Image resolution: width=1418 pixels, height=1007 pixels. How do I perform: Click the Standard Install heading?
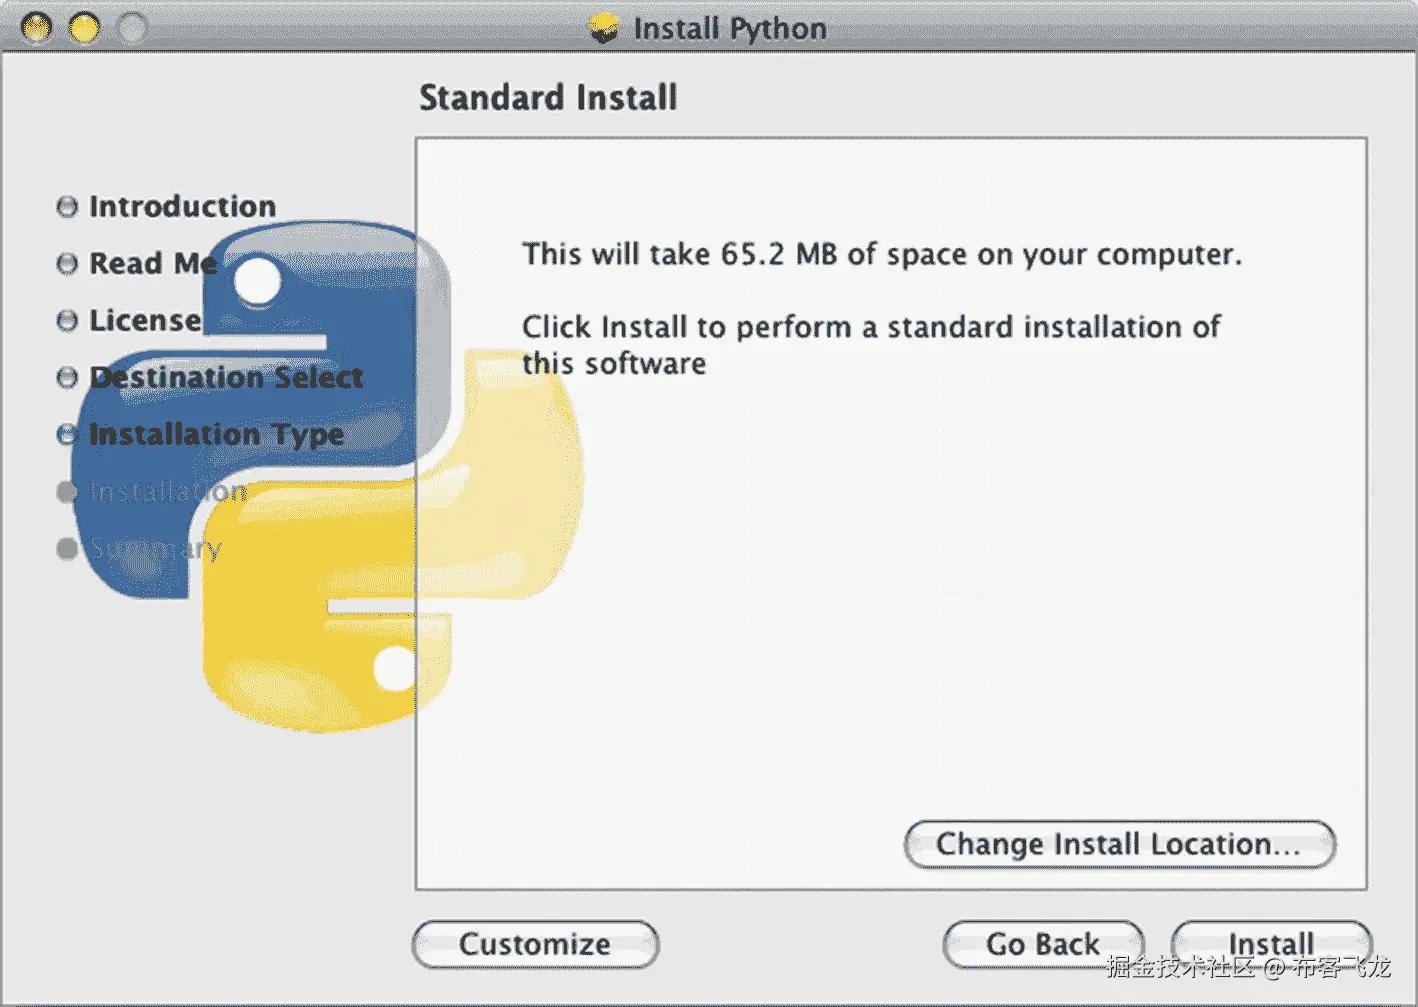548,97
